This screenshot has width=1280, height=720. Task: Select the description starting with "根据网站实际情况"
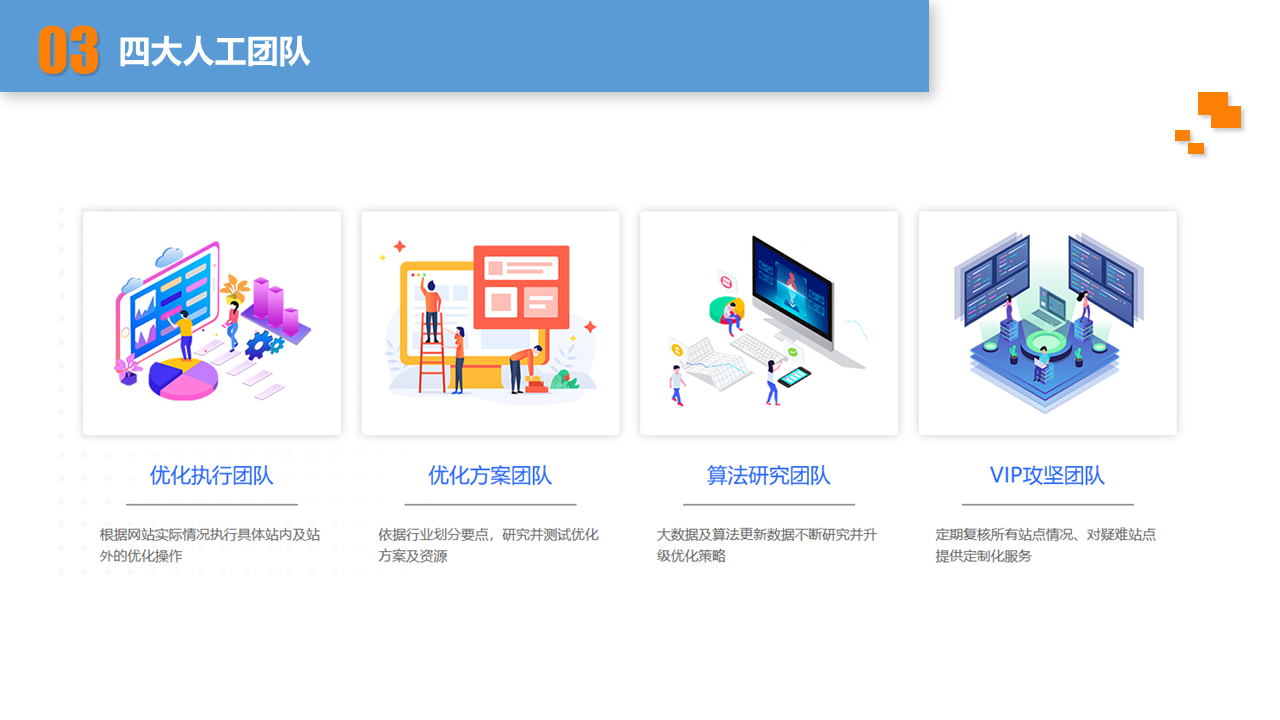210,545
